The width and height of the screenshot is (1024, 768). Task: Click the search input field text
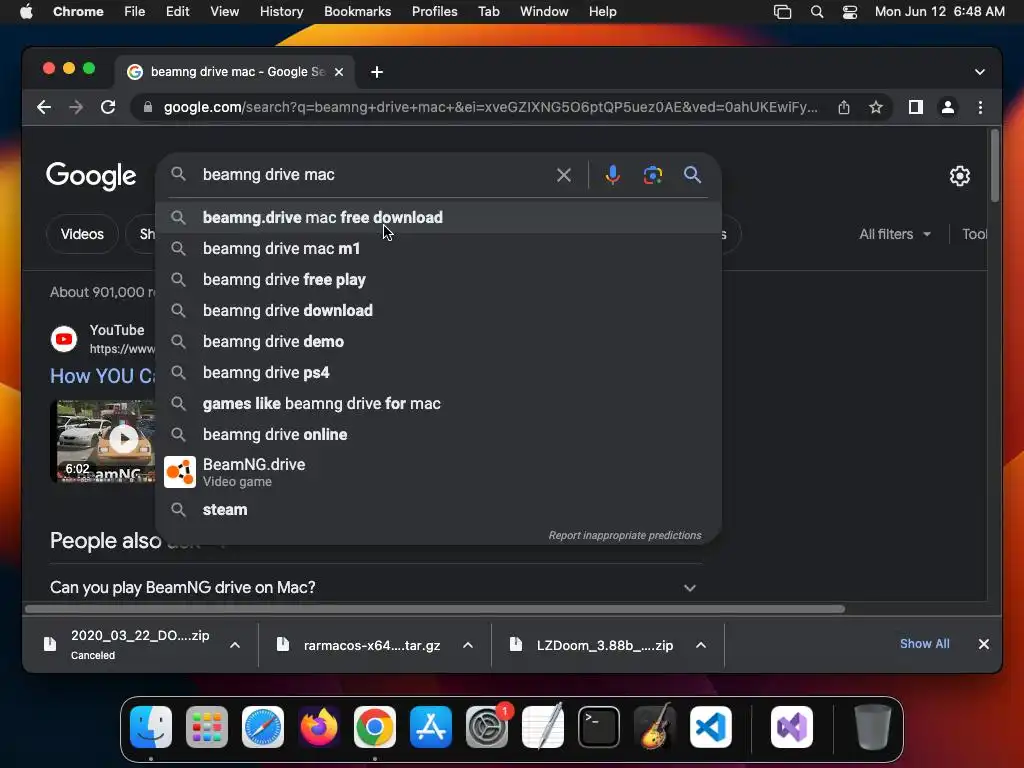pyautogui.click(x=268, y=175)
